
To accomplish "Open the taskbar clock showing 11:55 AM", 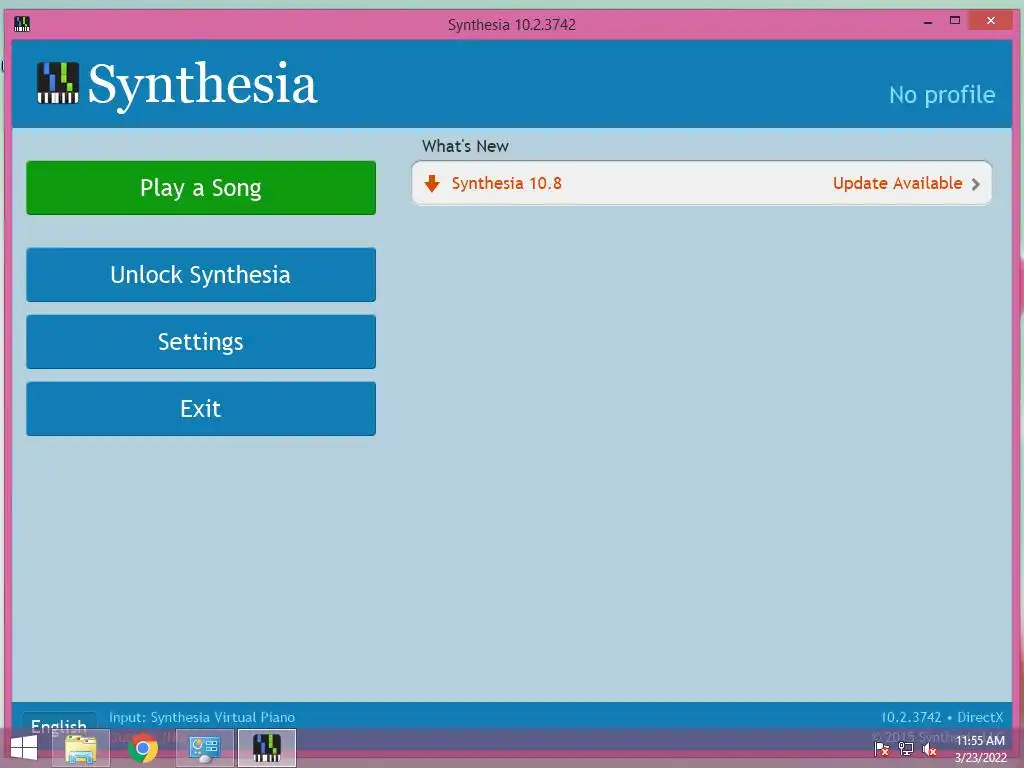I will (x=980, y=749).
